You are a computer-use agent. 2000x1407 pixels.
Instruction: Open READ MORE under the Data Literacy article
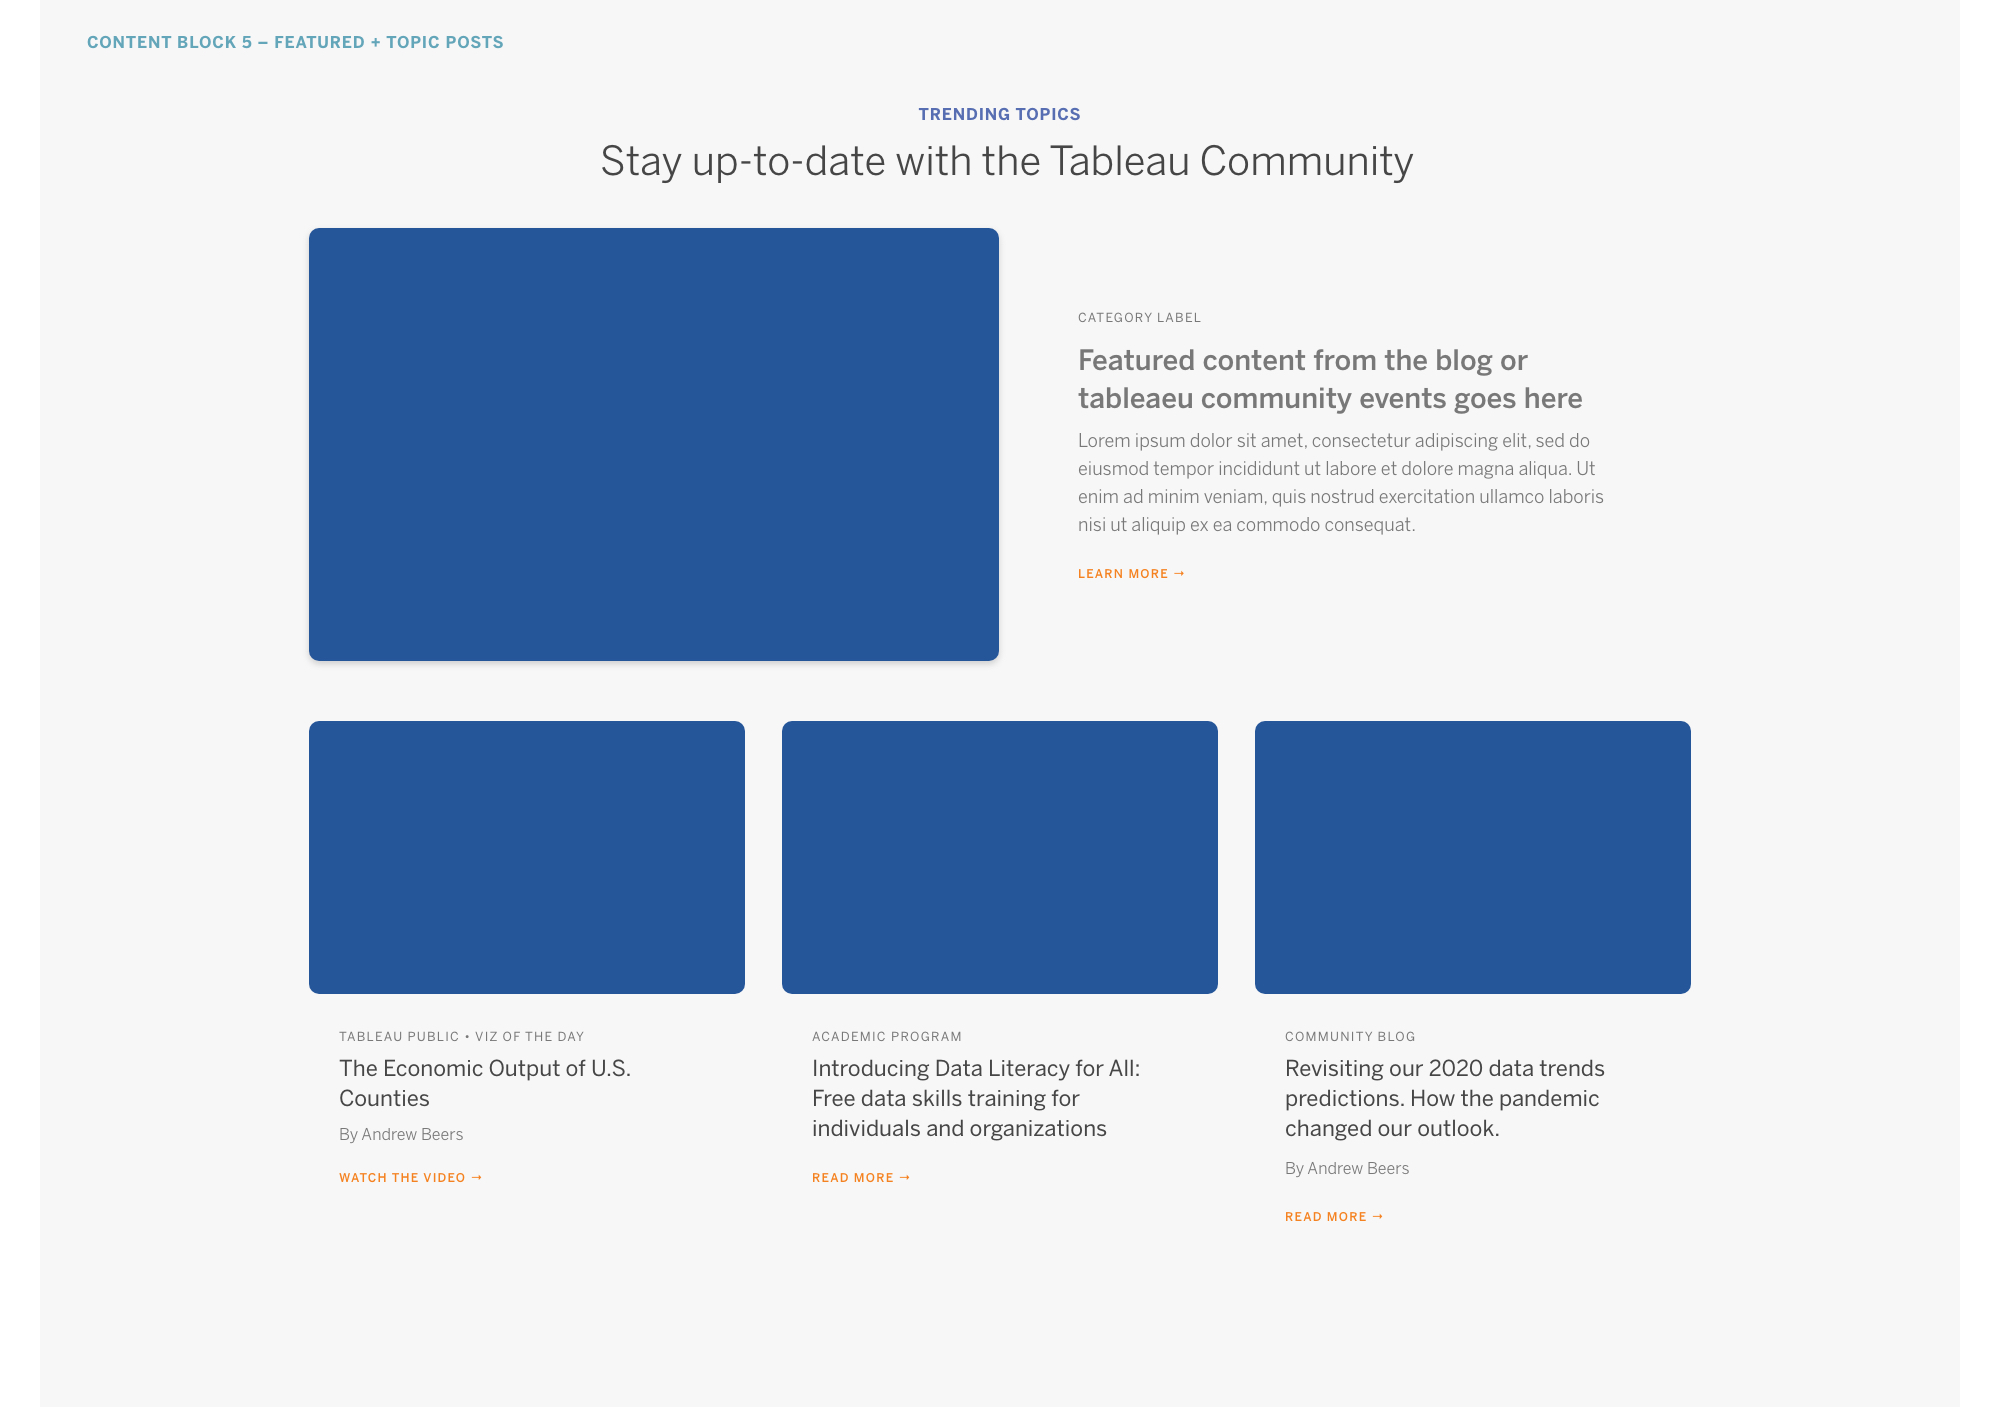(x=852, y=1177)
